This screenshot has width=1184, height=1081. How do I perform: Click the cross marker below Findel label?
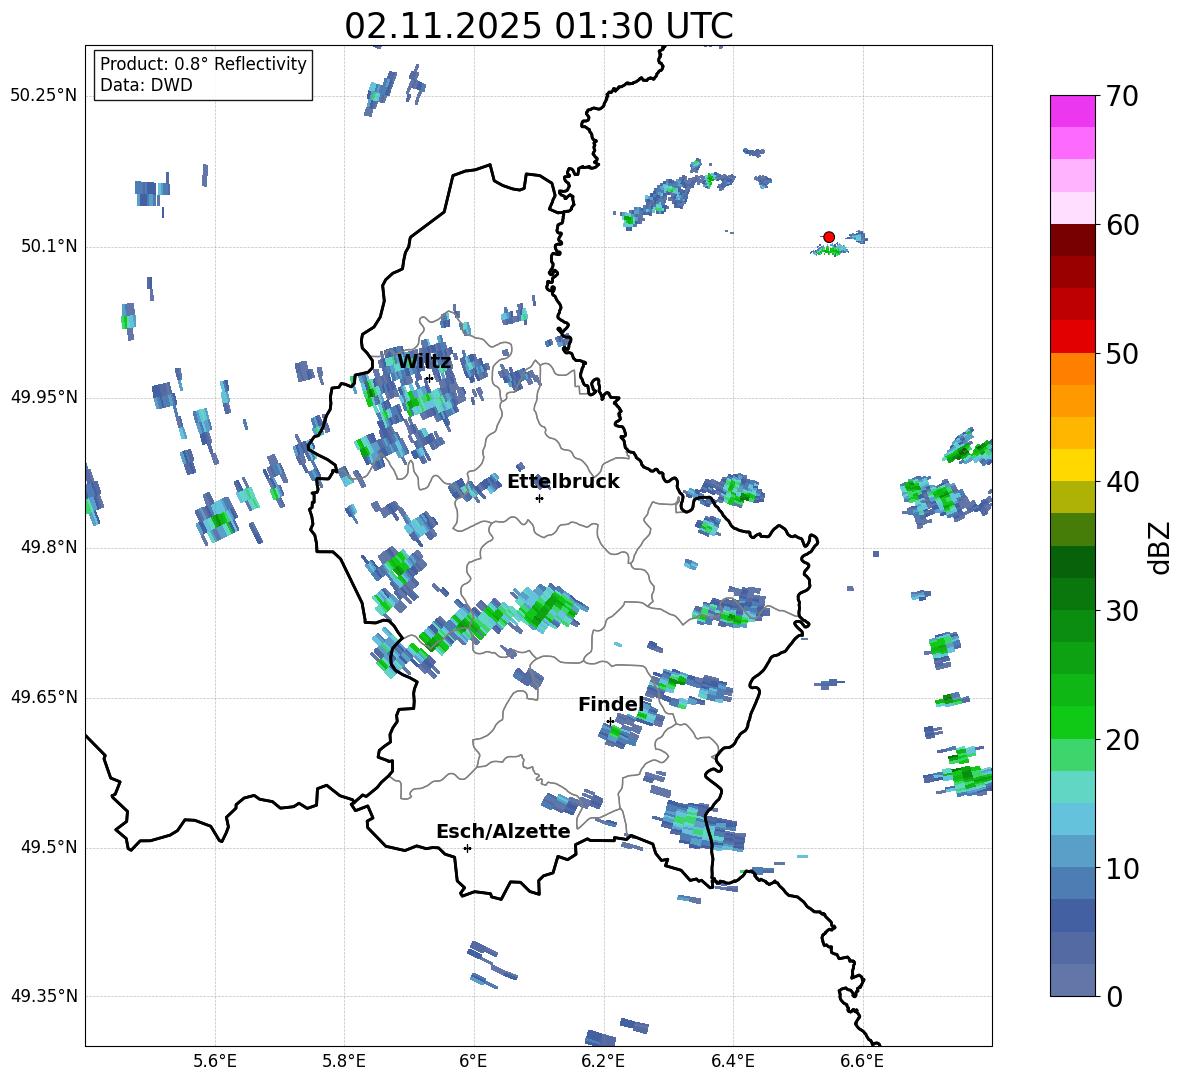[x=610, y=721]
